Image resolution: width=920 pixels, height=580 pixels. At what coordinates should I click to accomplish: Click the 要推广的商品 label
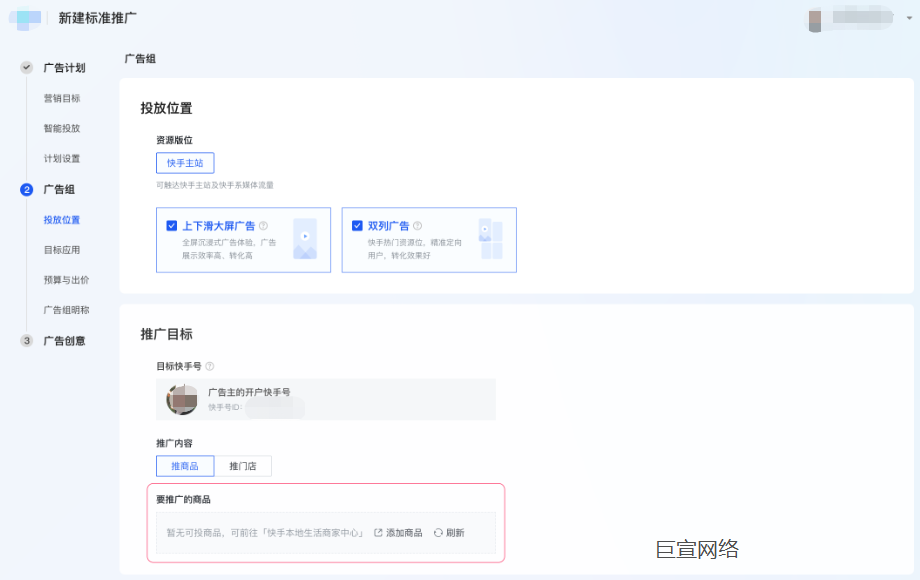click(183, 500)
